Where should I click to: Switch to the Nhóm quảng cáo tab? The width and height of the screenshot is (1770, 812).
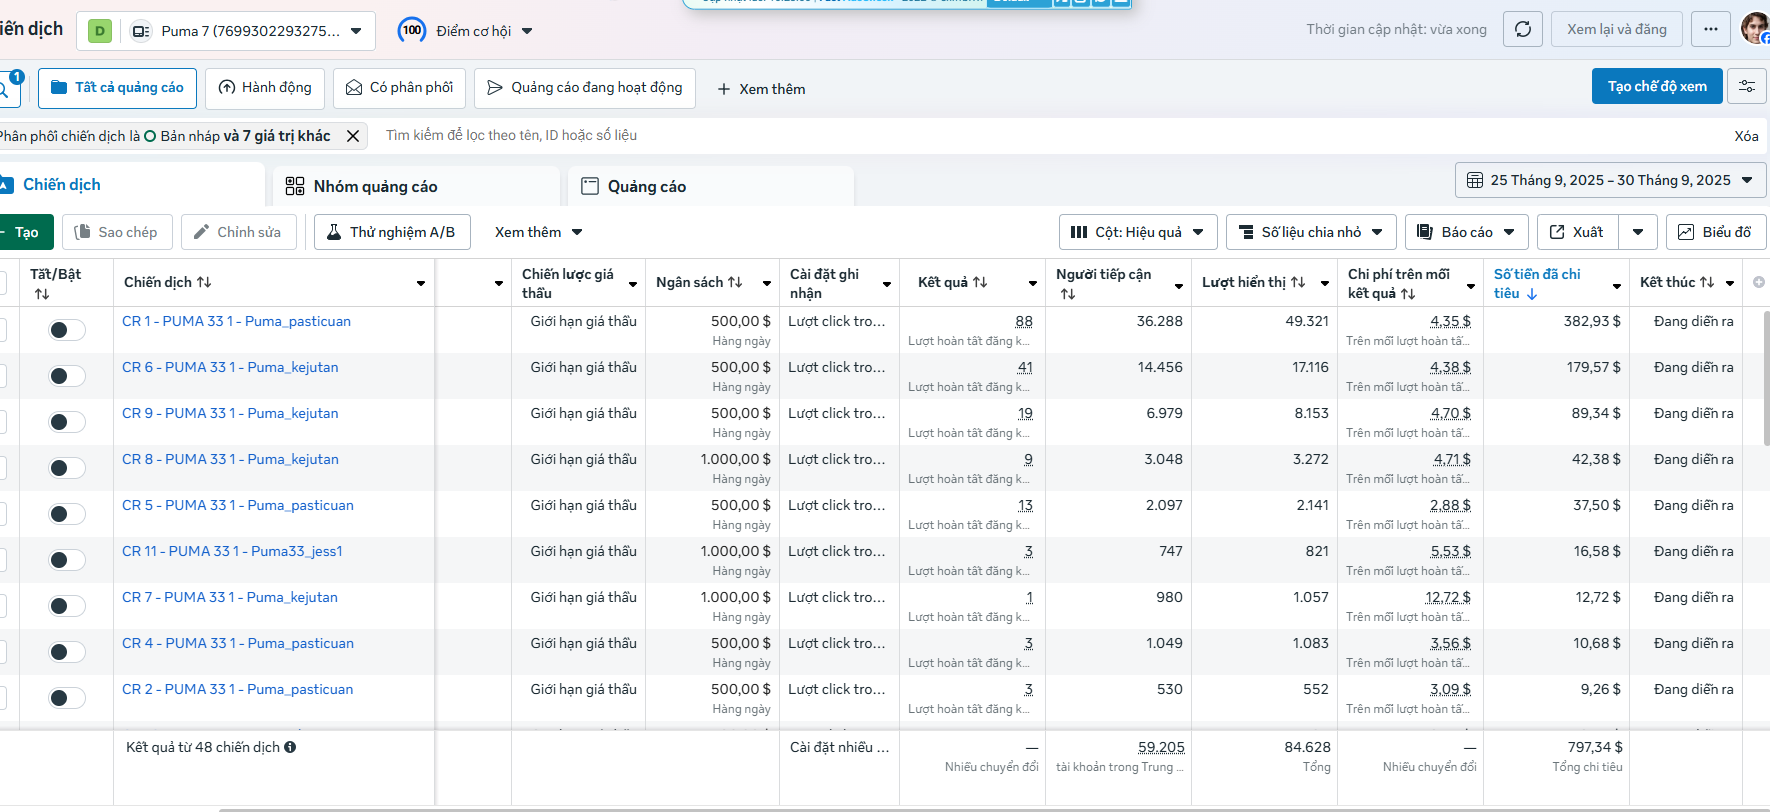click(x=375, y=186)
